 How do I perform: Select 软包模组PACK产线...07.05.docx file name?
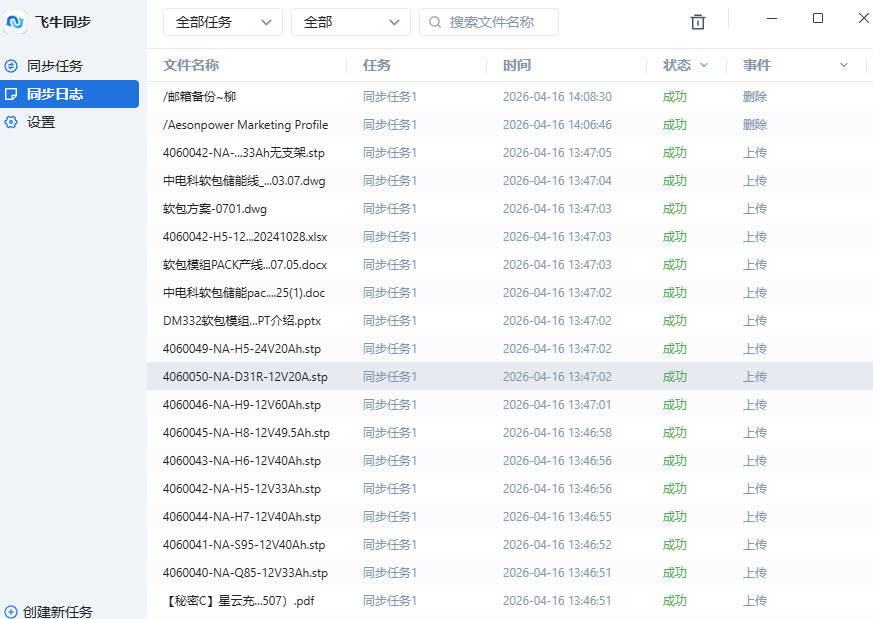tap(245, 265)
